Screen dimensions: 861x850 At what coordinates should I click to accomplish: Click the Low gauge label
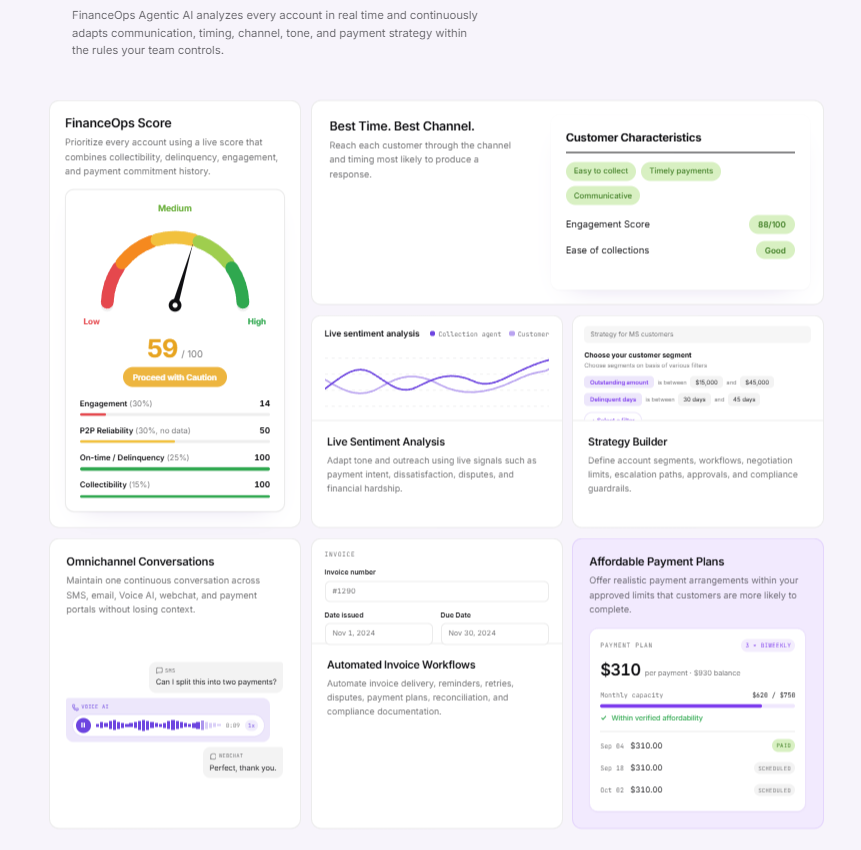(91, 321)
